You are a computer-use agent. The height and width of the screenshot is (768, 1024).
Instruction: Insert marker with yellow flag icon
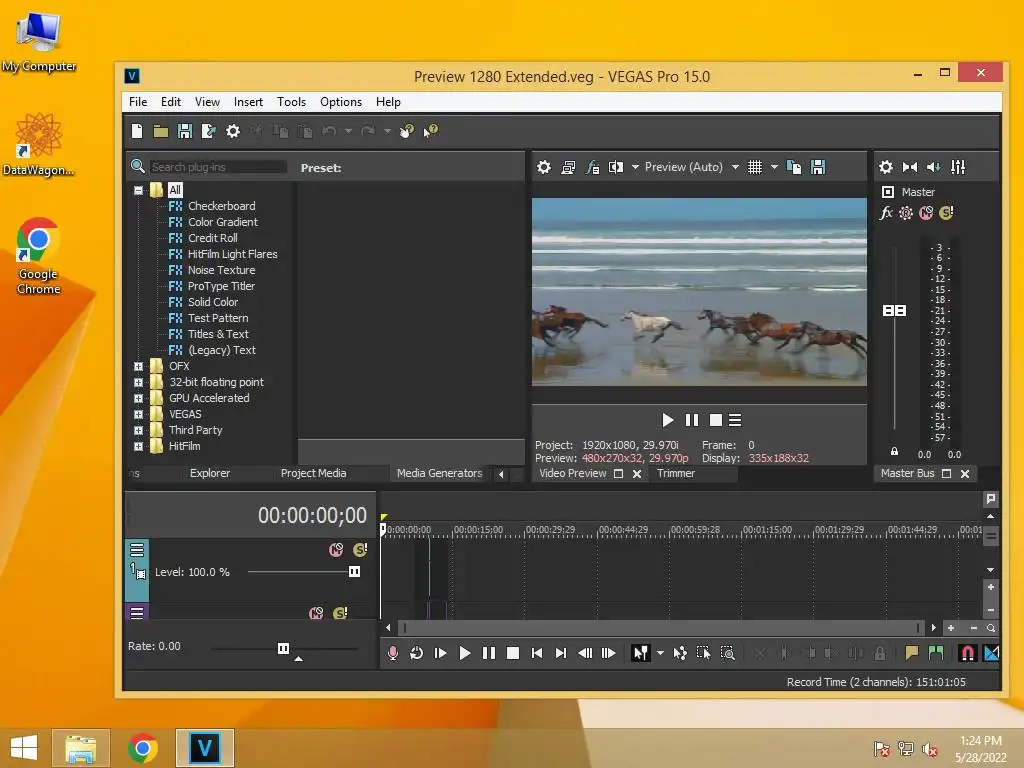(x=912, y=653)
